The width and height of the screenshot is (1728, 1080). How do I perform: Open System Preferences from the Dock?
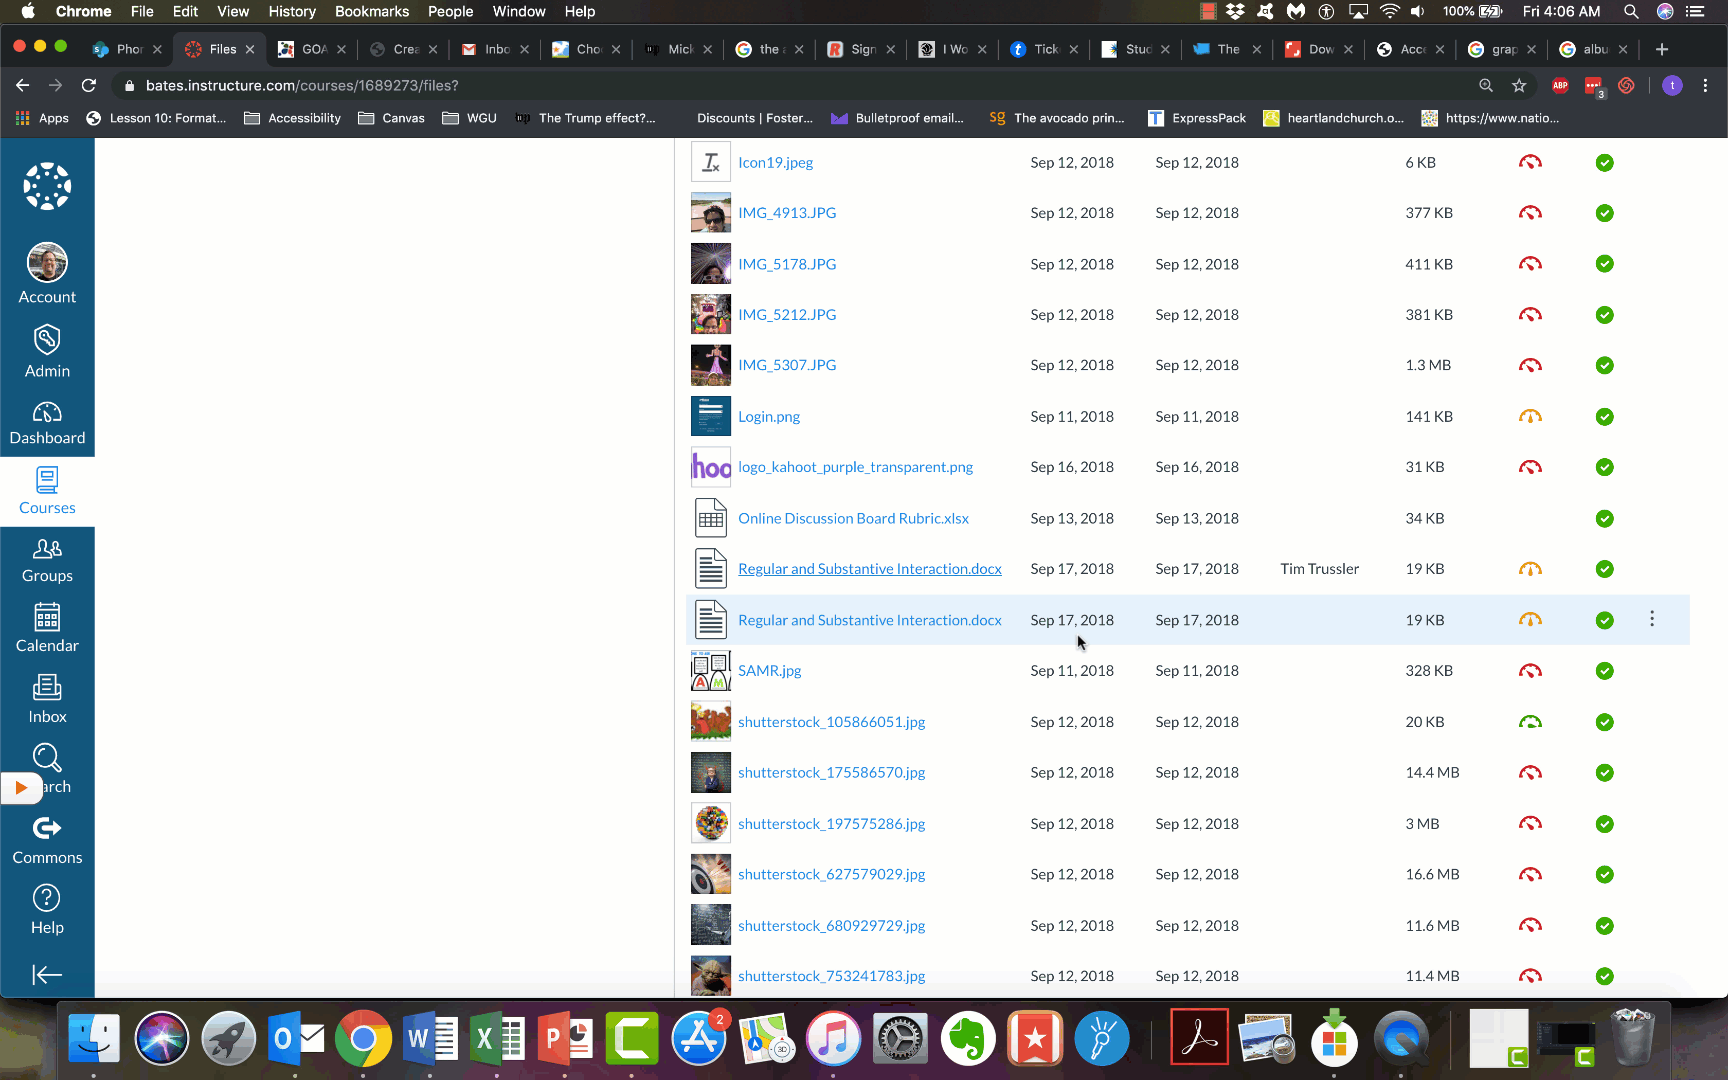click(900, 1040)
